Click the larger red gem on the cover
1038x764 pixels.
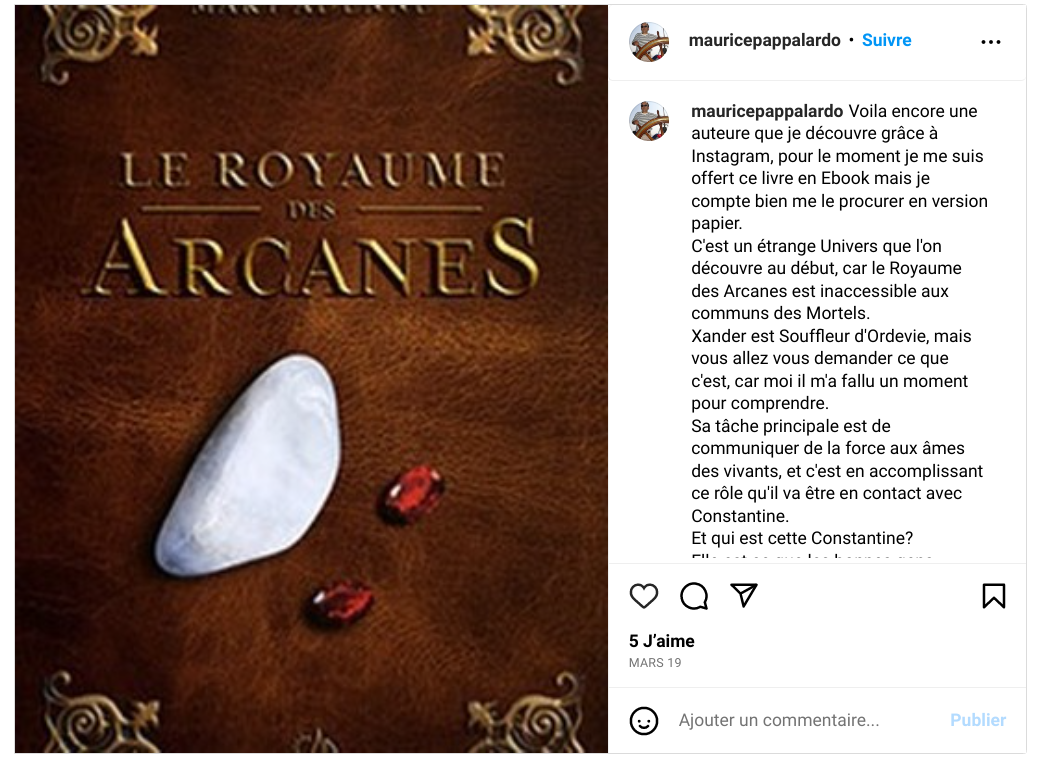413,495
